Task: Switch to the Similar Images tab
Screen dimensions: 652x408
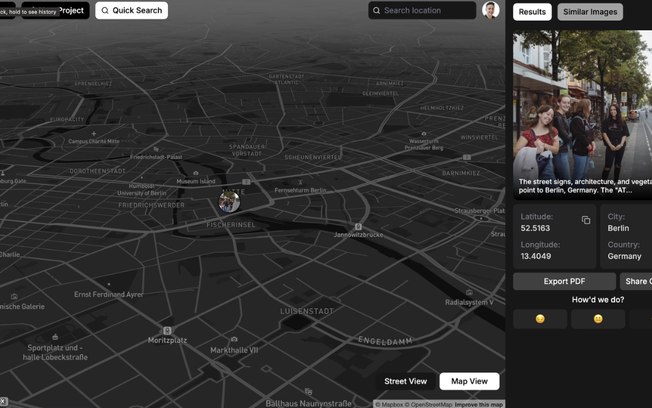Action: click(589, 12)
